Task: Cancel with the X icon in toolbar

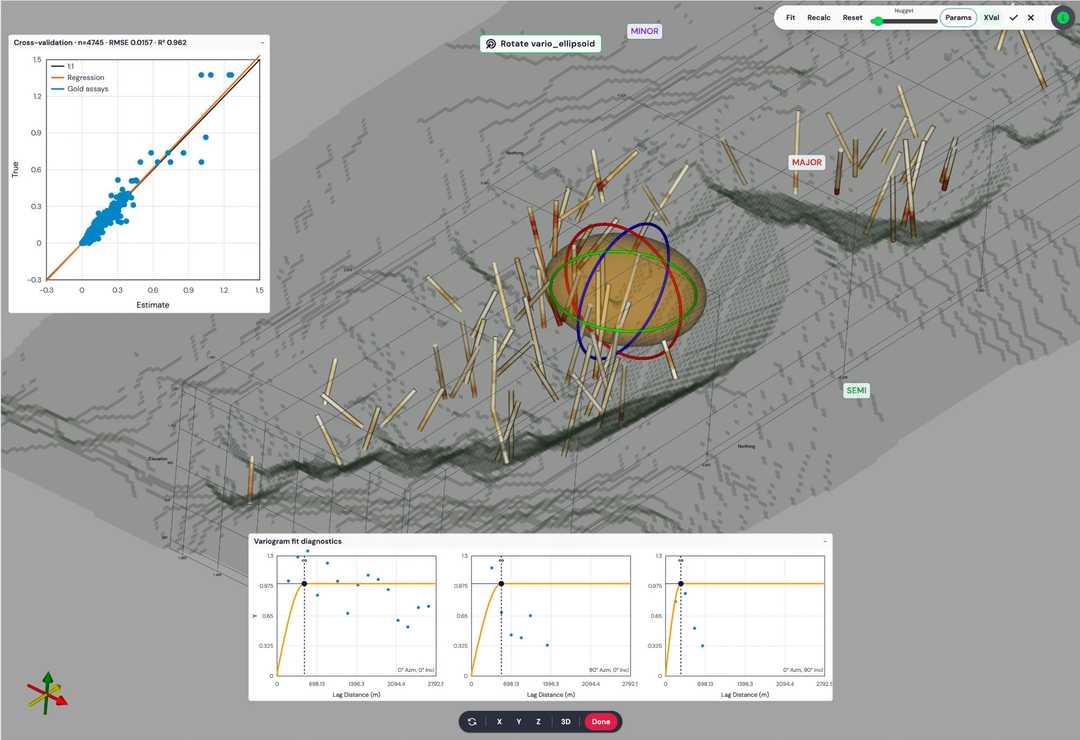Action: [1030, 18]
